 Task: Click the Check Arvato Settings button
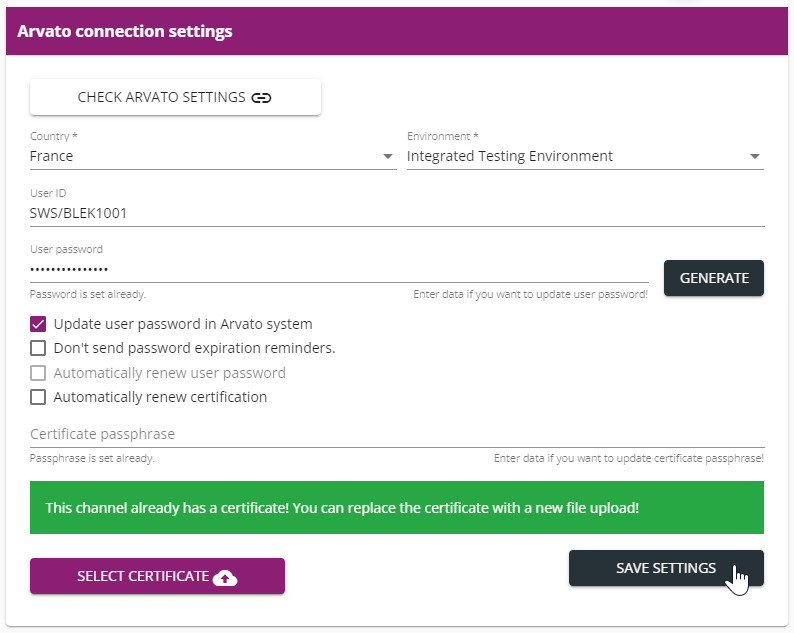pyautogui.click(x=175, y=97)
